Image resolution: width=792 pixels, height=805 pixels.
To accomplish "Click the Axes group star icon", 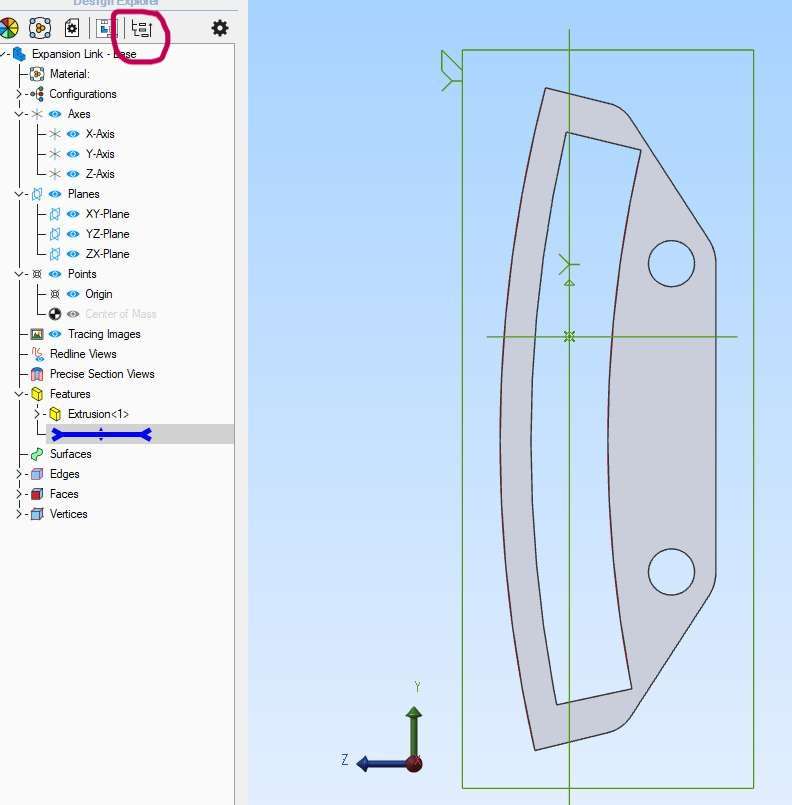I will [x=37, y=114].
